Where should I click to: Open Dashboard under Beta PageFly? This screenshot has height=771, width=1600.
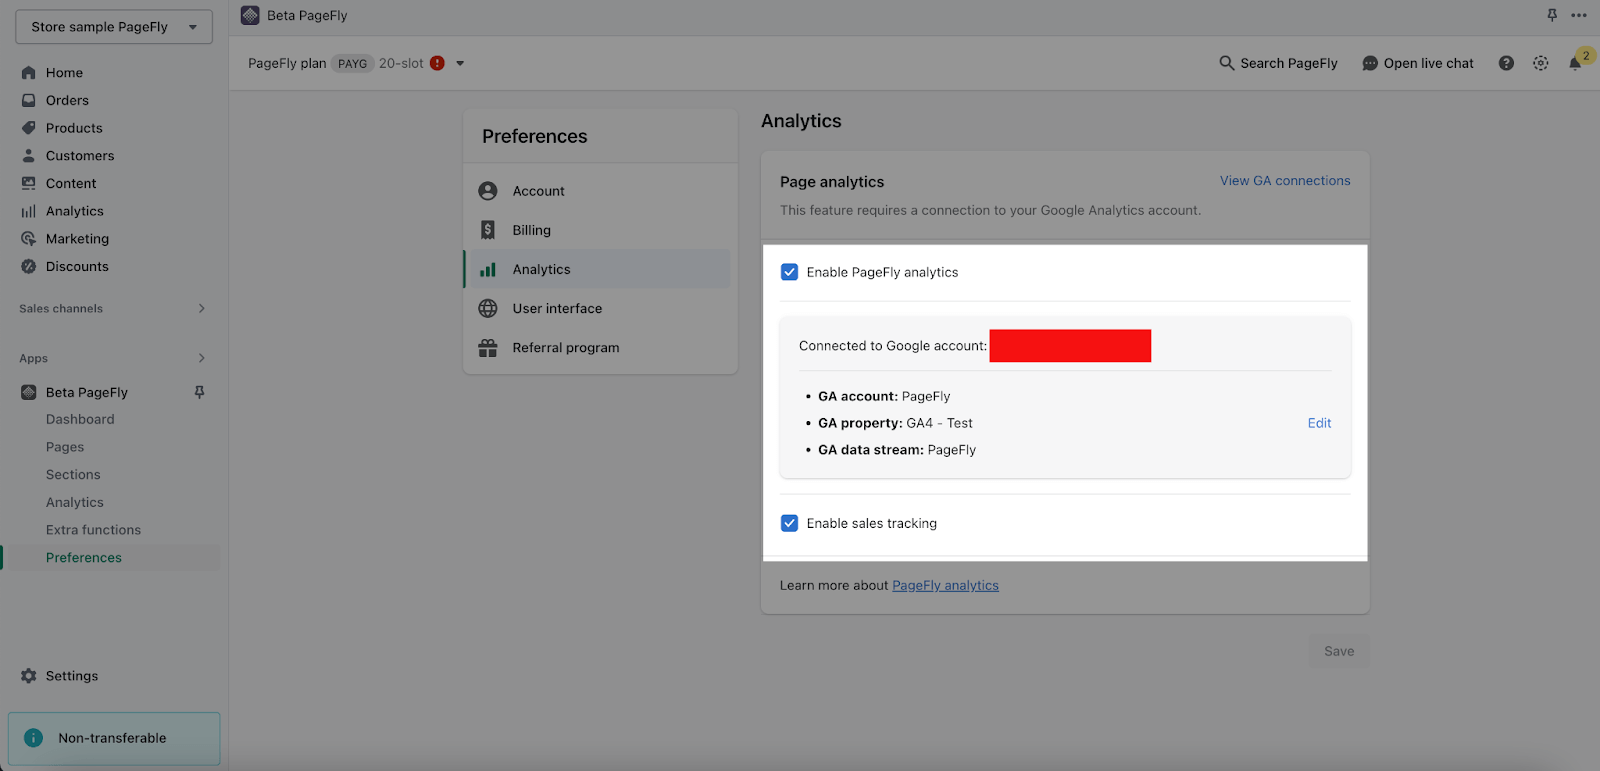pos(80,419)
